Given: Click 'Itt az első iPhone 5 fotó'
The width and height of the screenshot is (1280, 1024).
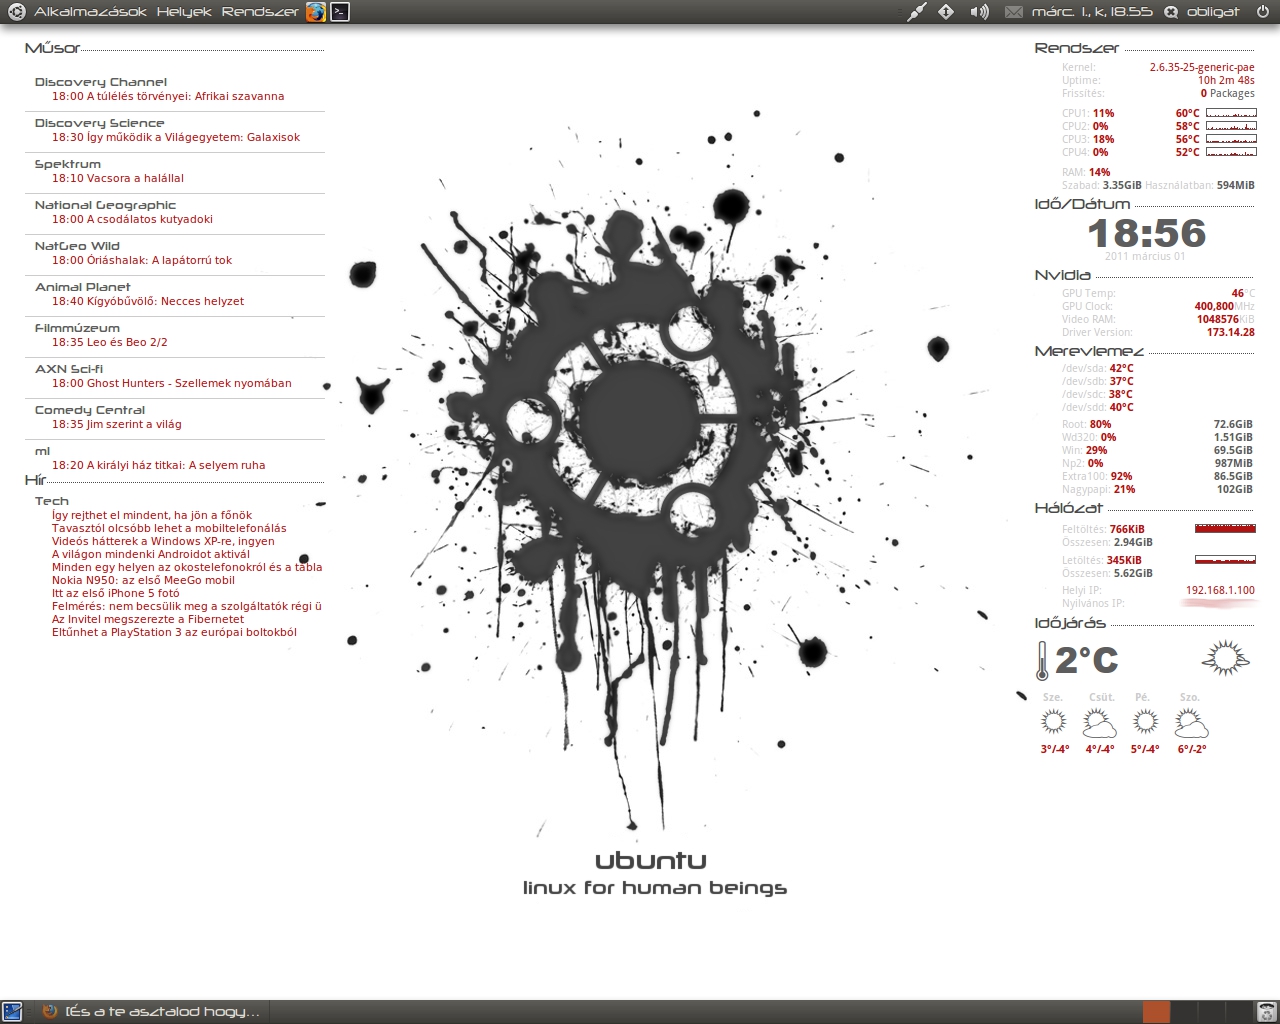Looking at the screenshot, I should click(x=116, y=593).
